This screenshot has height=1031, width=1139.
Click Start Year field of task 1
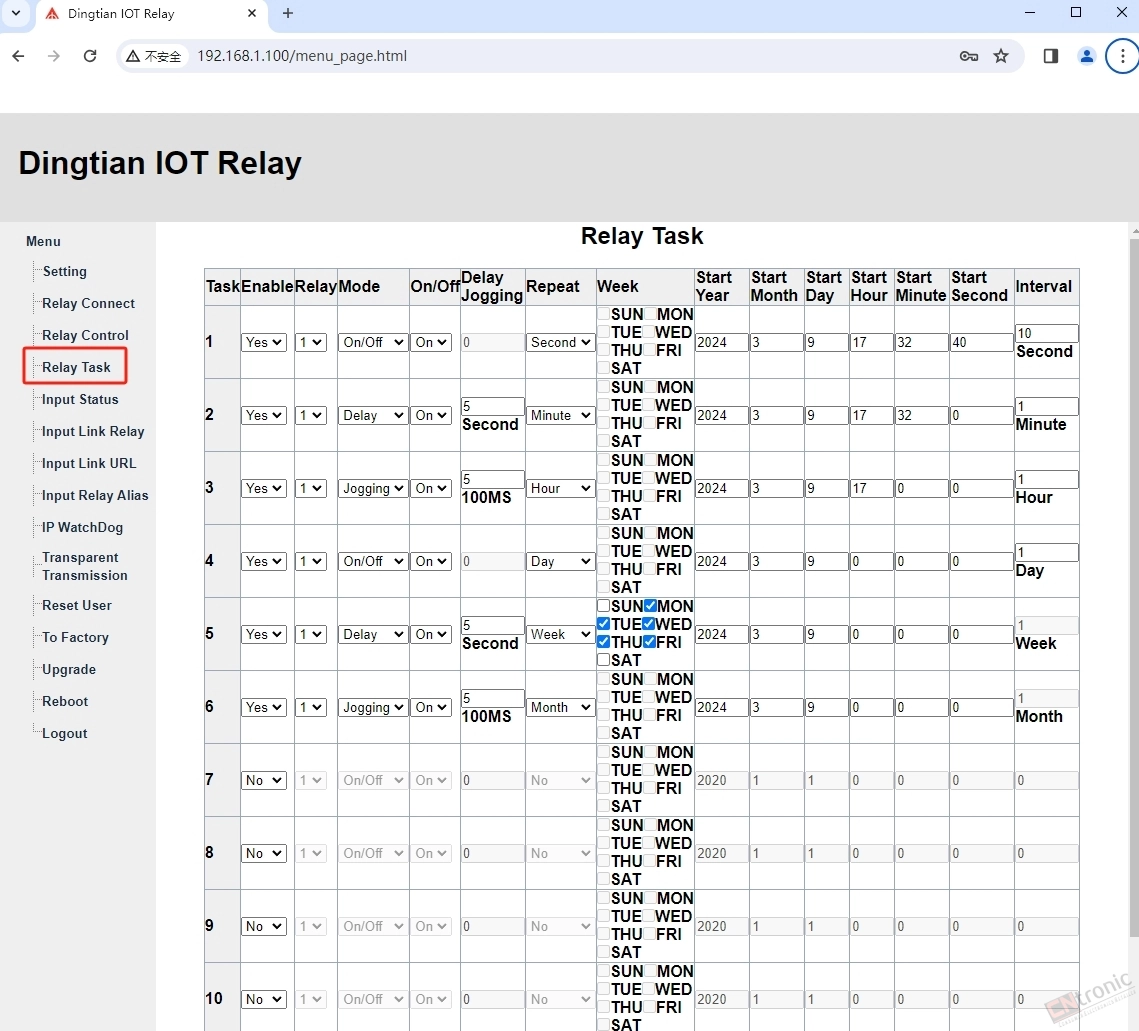721,342
